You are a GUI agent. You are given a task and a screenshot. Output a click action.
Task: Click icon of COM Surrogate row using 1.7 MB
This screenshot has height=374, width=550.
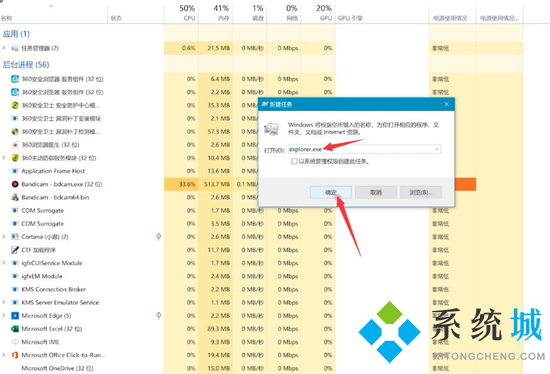15,211
